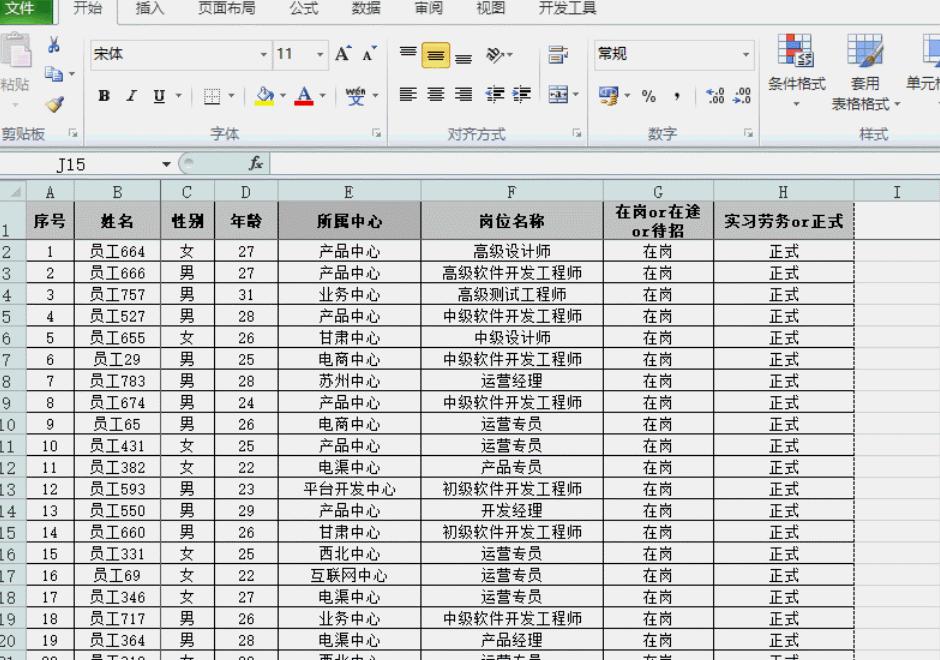Image resolution: width=940 pixels, height=660 pixels.
Task: Open the 宋体 font name dropdown
Action: click(x=264, y=54)
